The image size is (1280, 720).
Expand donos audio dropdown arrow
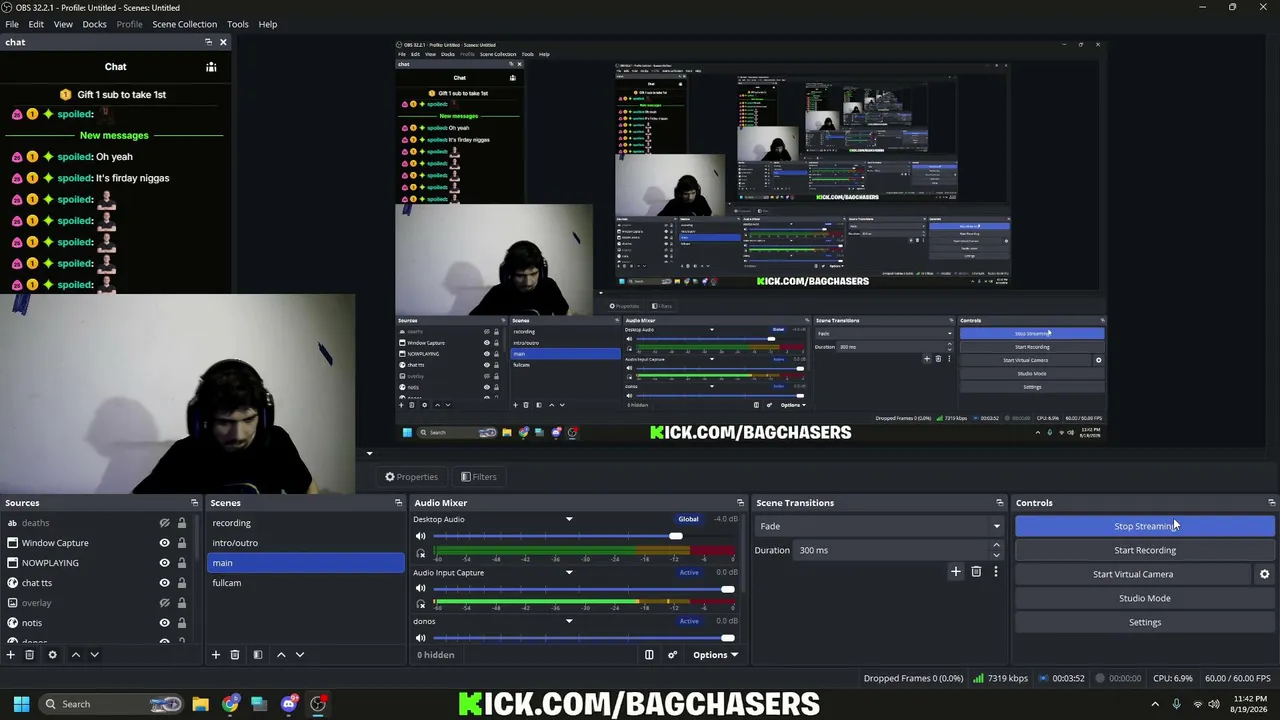pyautogui.click(x=569, y=621)
